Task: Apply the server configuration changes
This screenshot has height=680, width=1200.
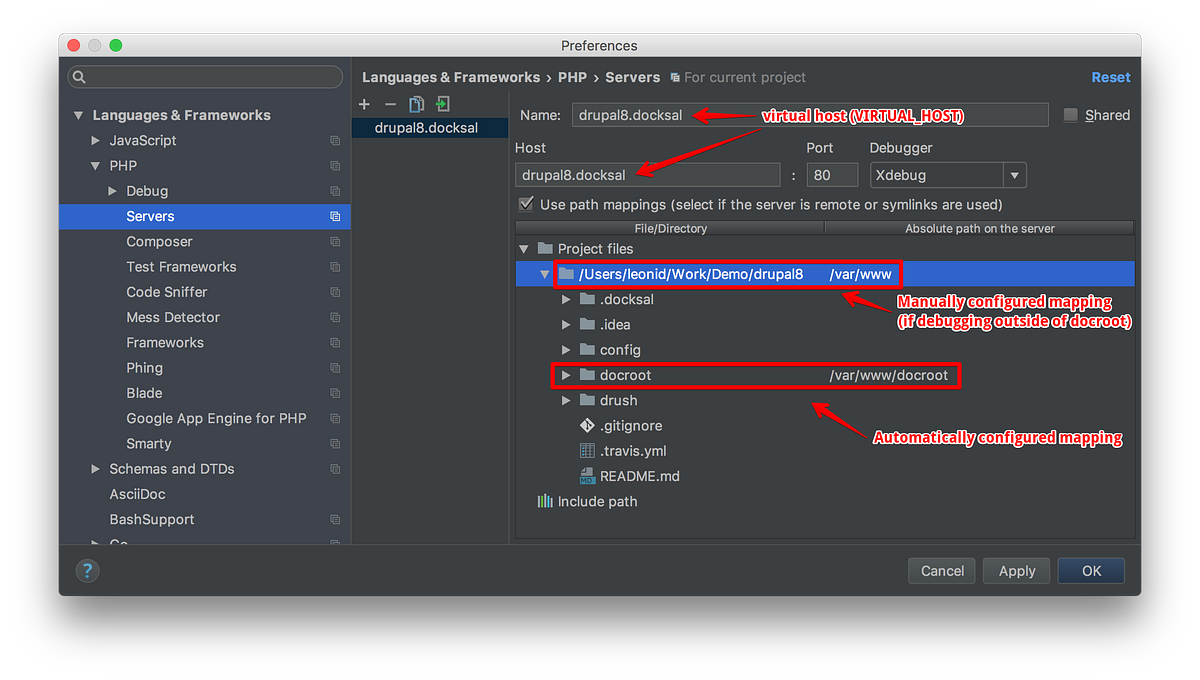Action: [1016, 570]
